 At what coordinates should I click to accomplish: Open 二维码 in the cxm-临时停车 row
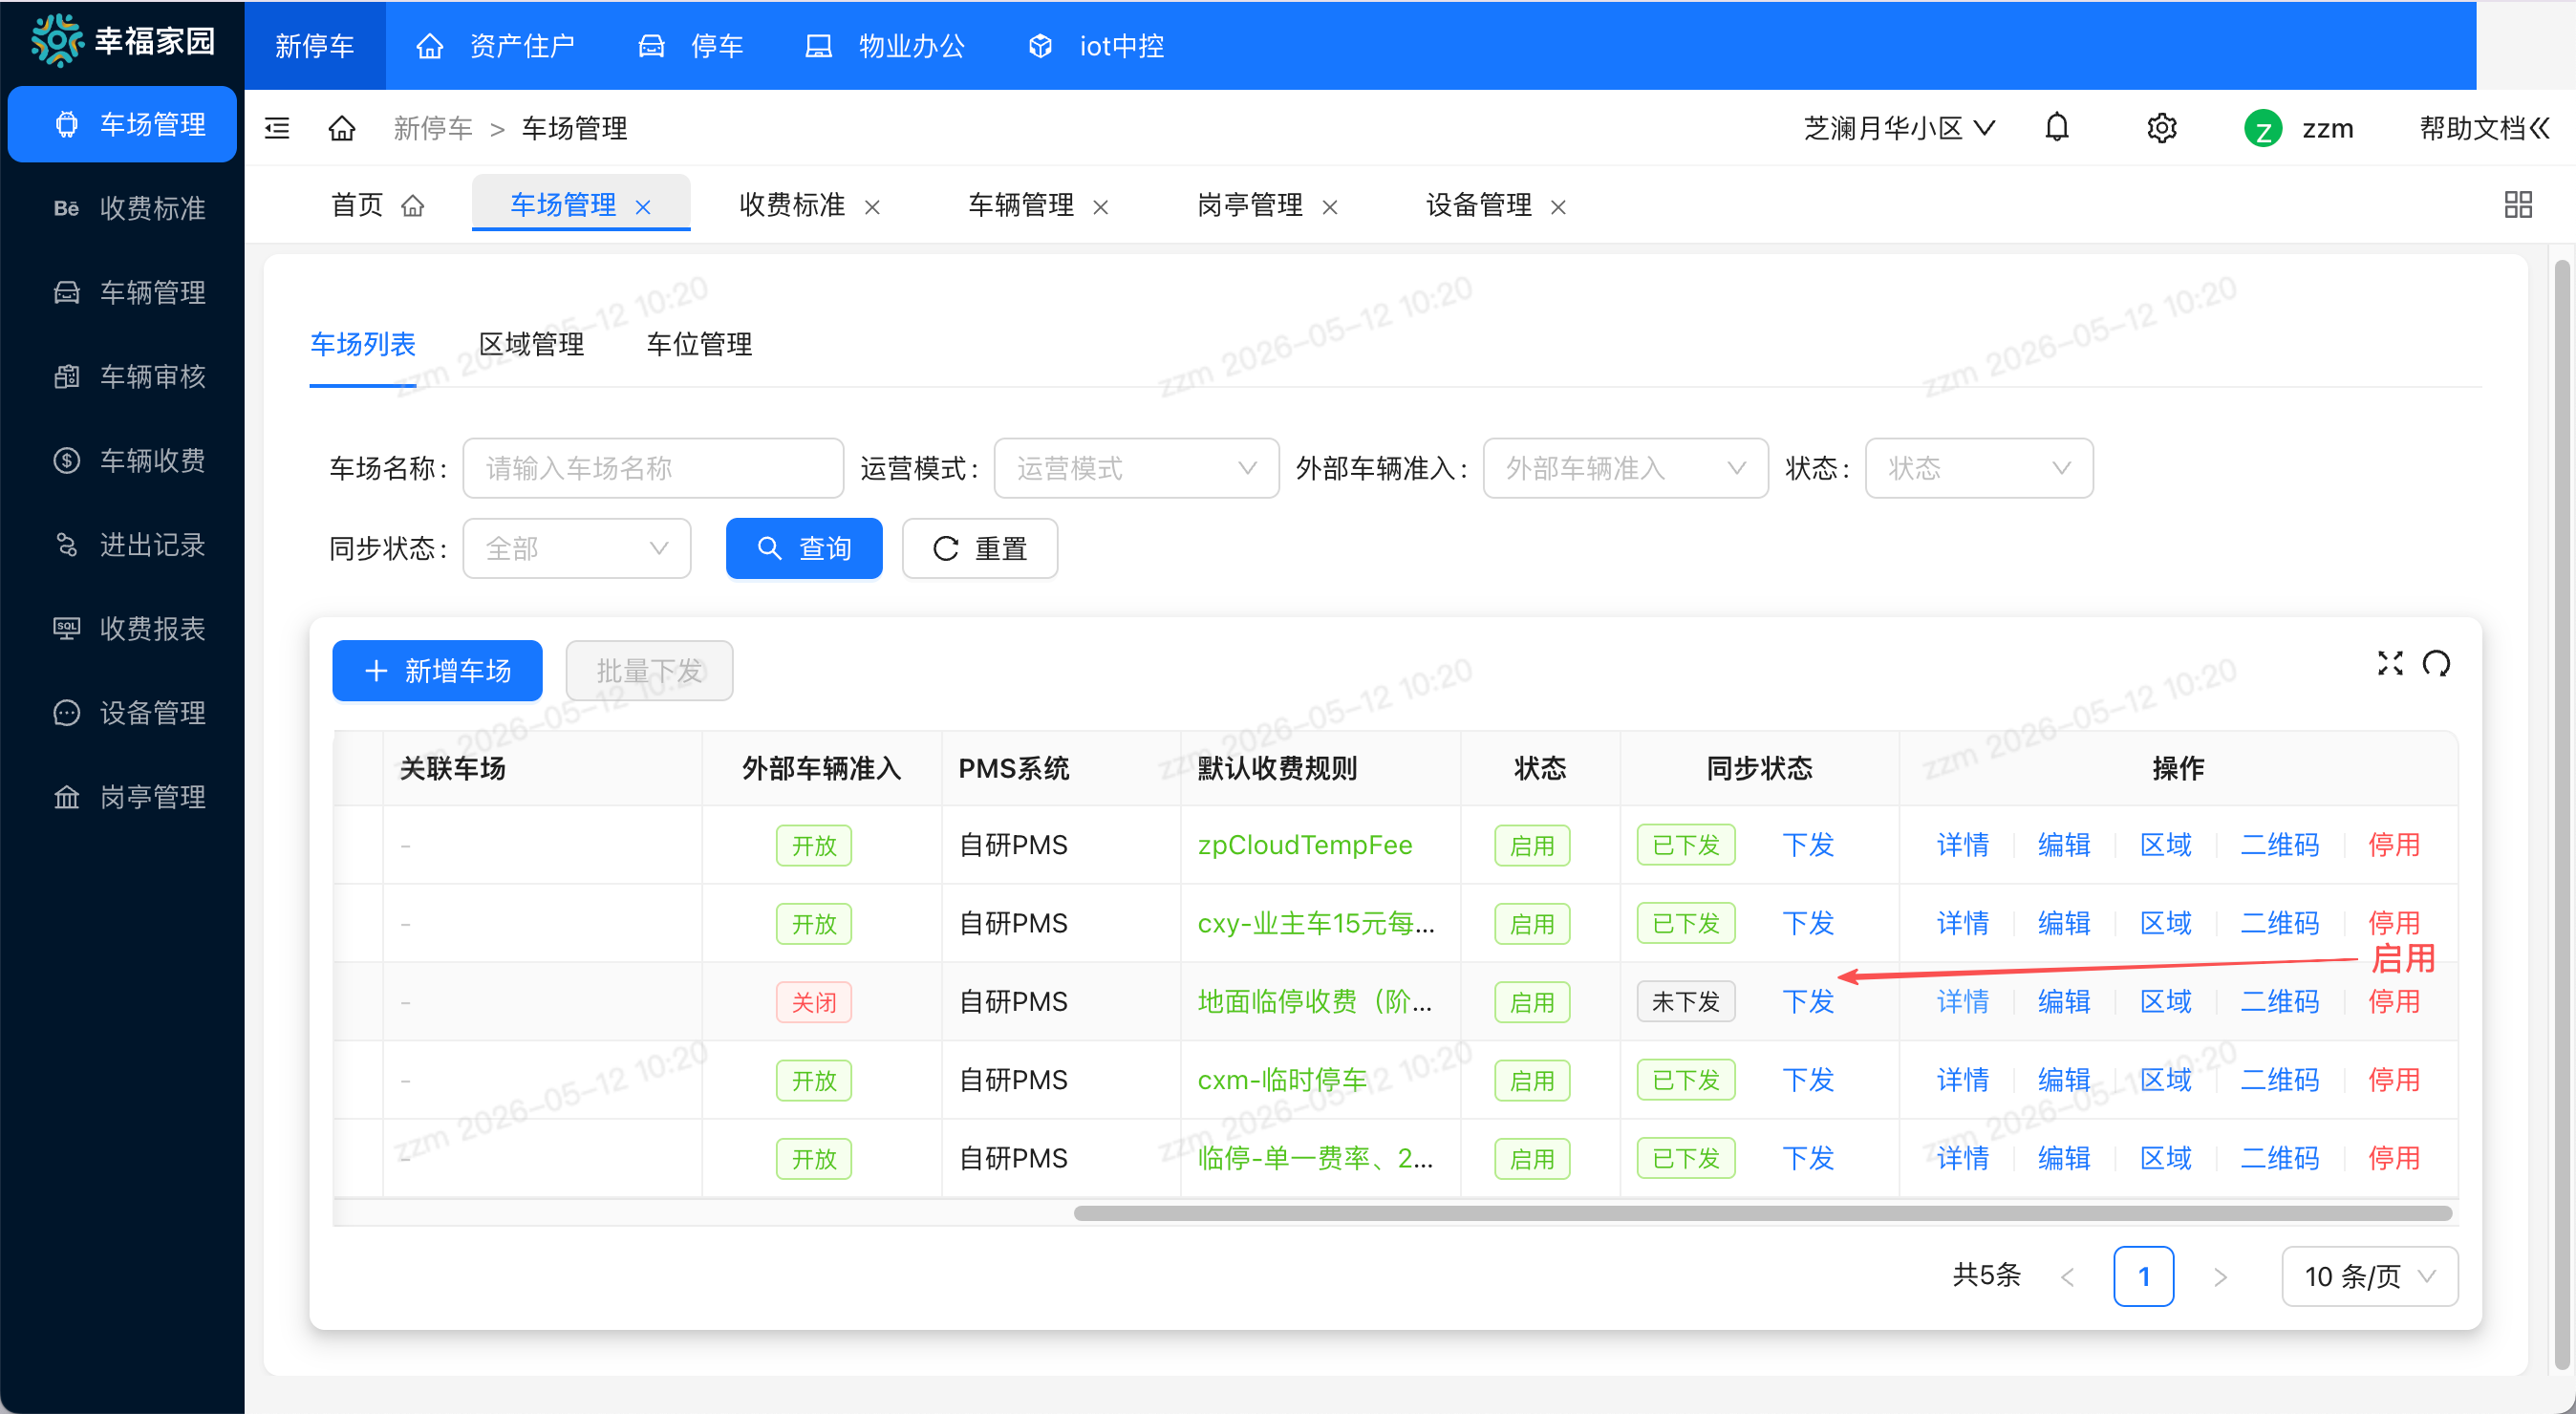coord(2279,1080)
